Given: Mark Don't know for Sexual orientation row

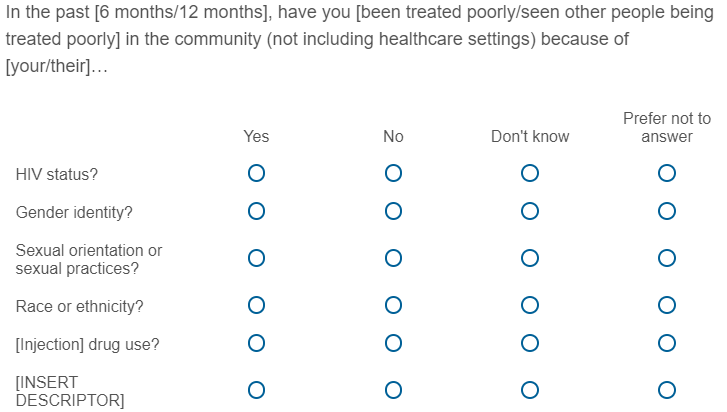Looking at the screenshot, I should (x=530, y=259).
